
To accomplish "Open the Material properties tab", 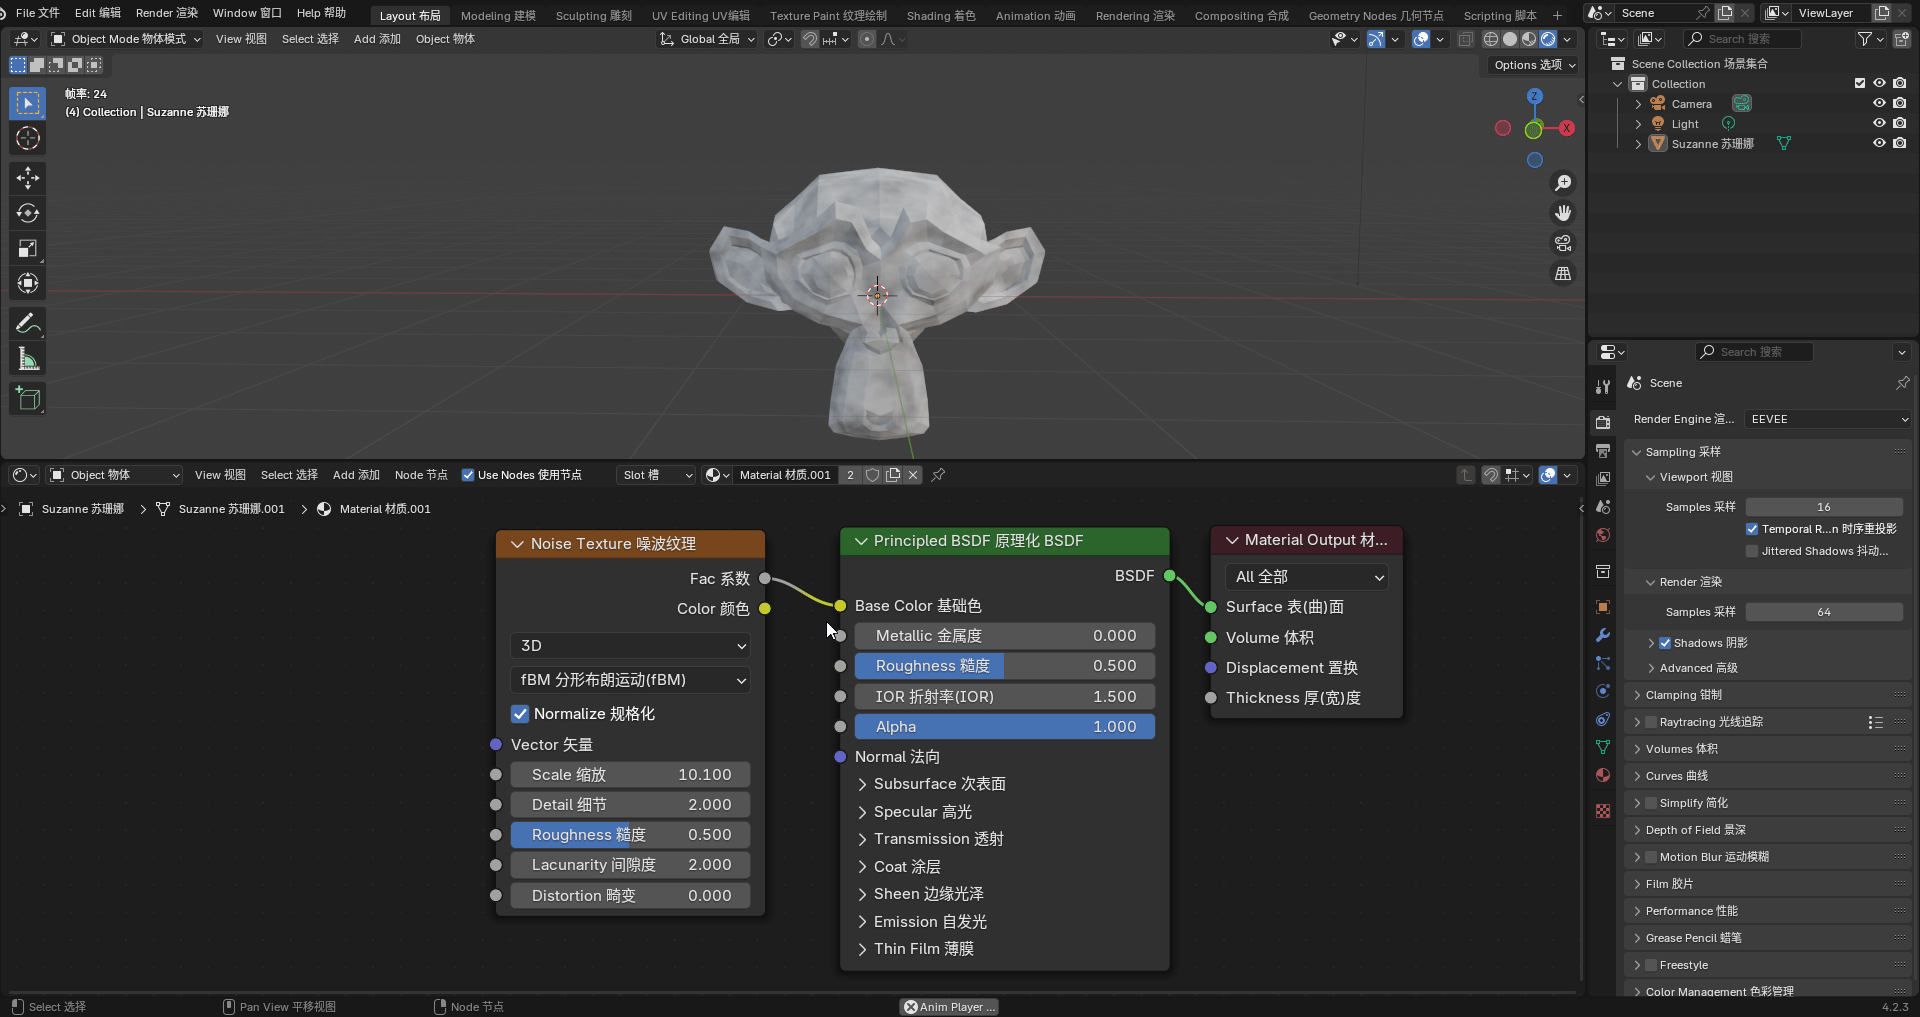I will (x=1603, y=775).
